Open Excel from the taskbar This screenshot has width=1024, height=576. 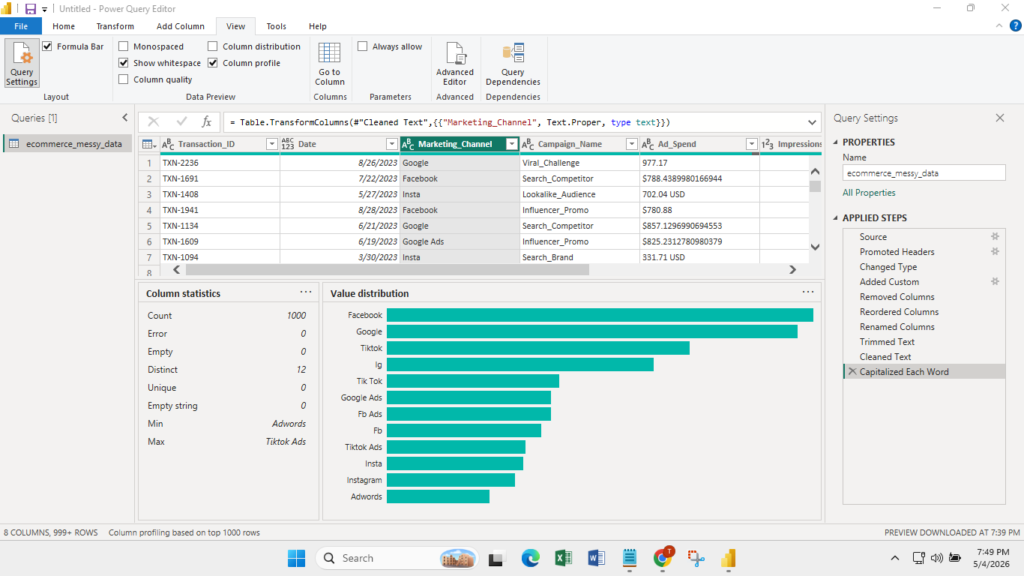tap(563, 558)
